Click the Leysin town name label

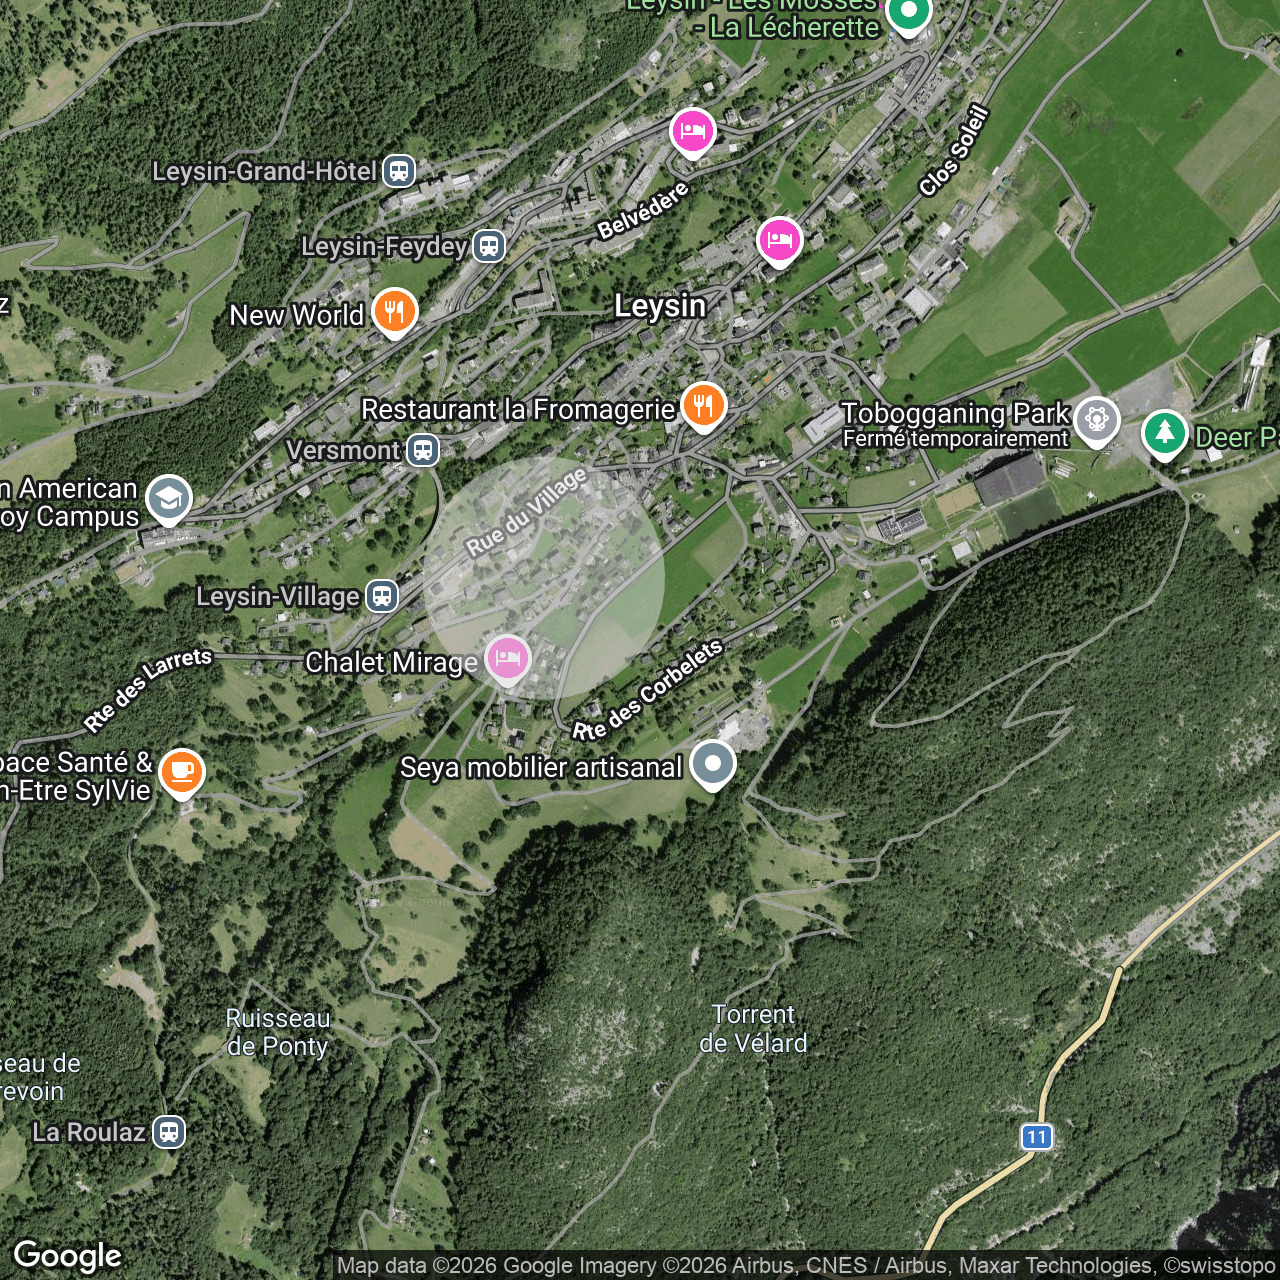point(660,306)
